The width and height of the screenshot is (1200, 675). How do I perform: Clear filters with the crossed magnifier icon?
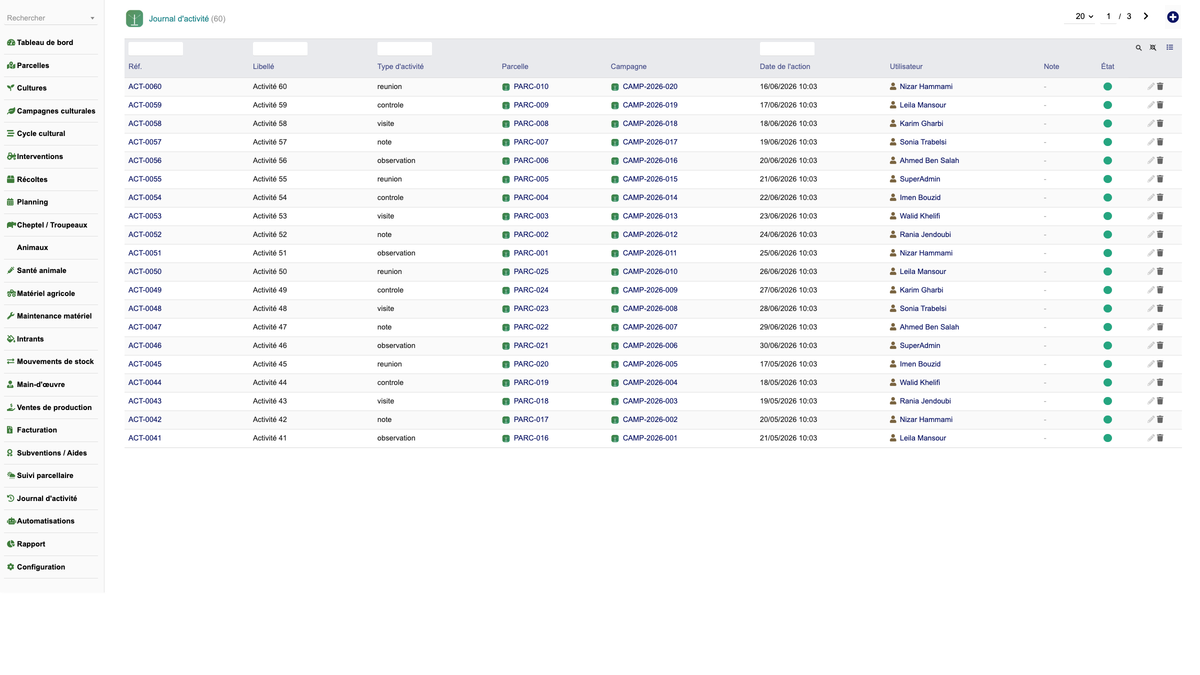coord(1153,48)
